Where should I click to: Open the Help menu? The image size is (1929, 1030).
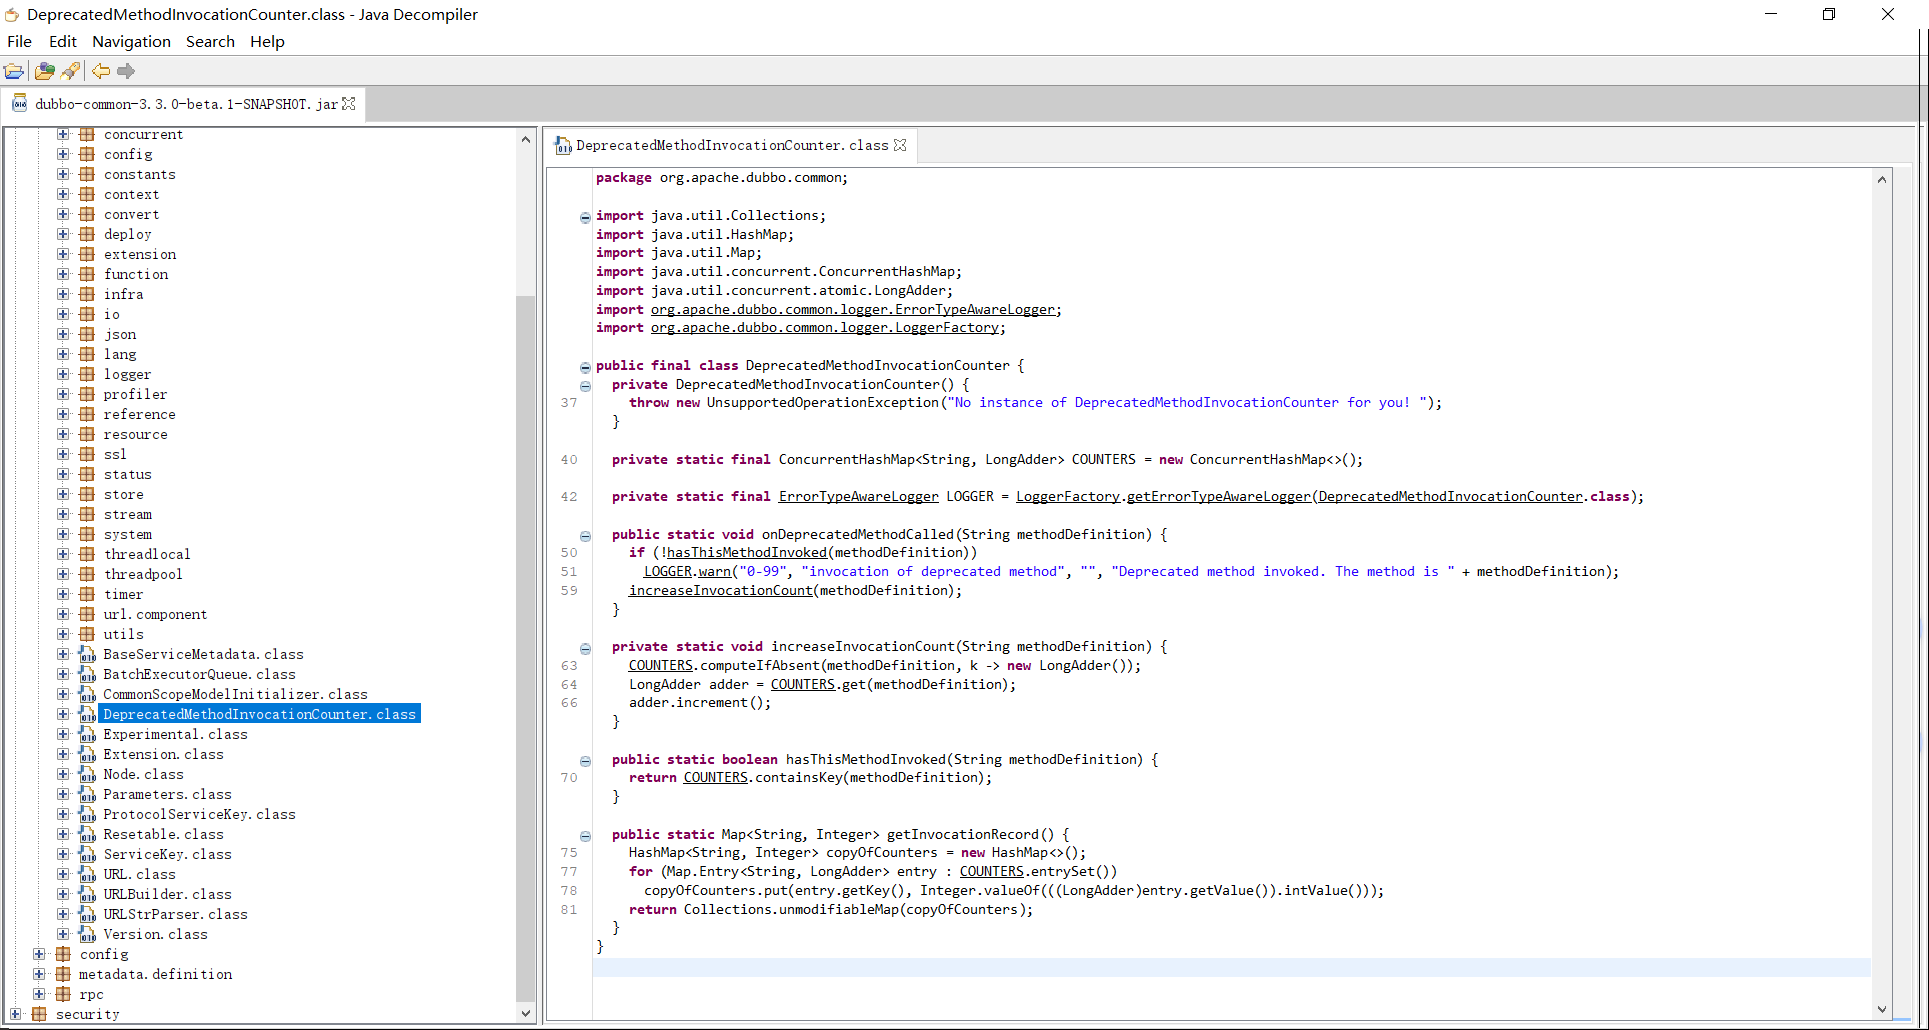(267, 41)
